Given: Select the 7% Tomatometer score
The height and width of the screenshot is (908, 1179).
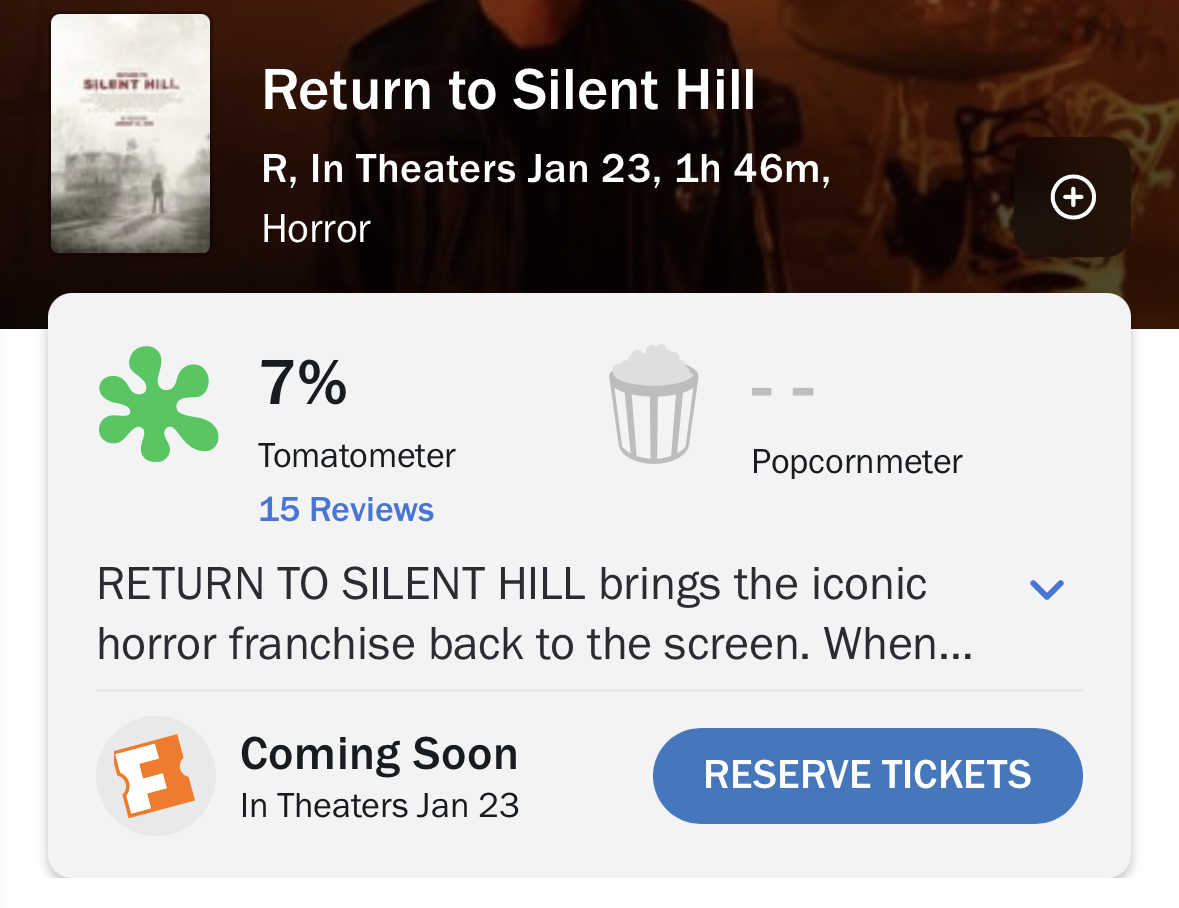Looking at the screenshot, I should tap(303, 384).
